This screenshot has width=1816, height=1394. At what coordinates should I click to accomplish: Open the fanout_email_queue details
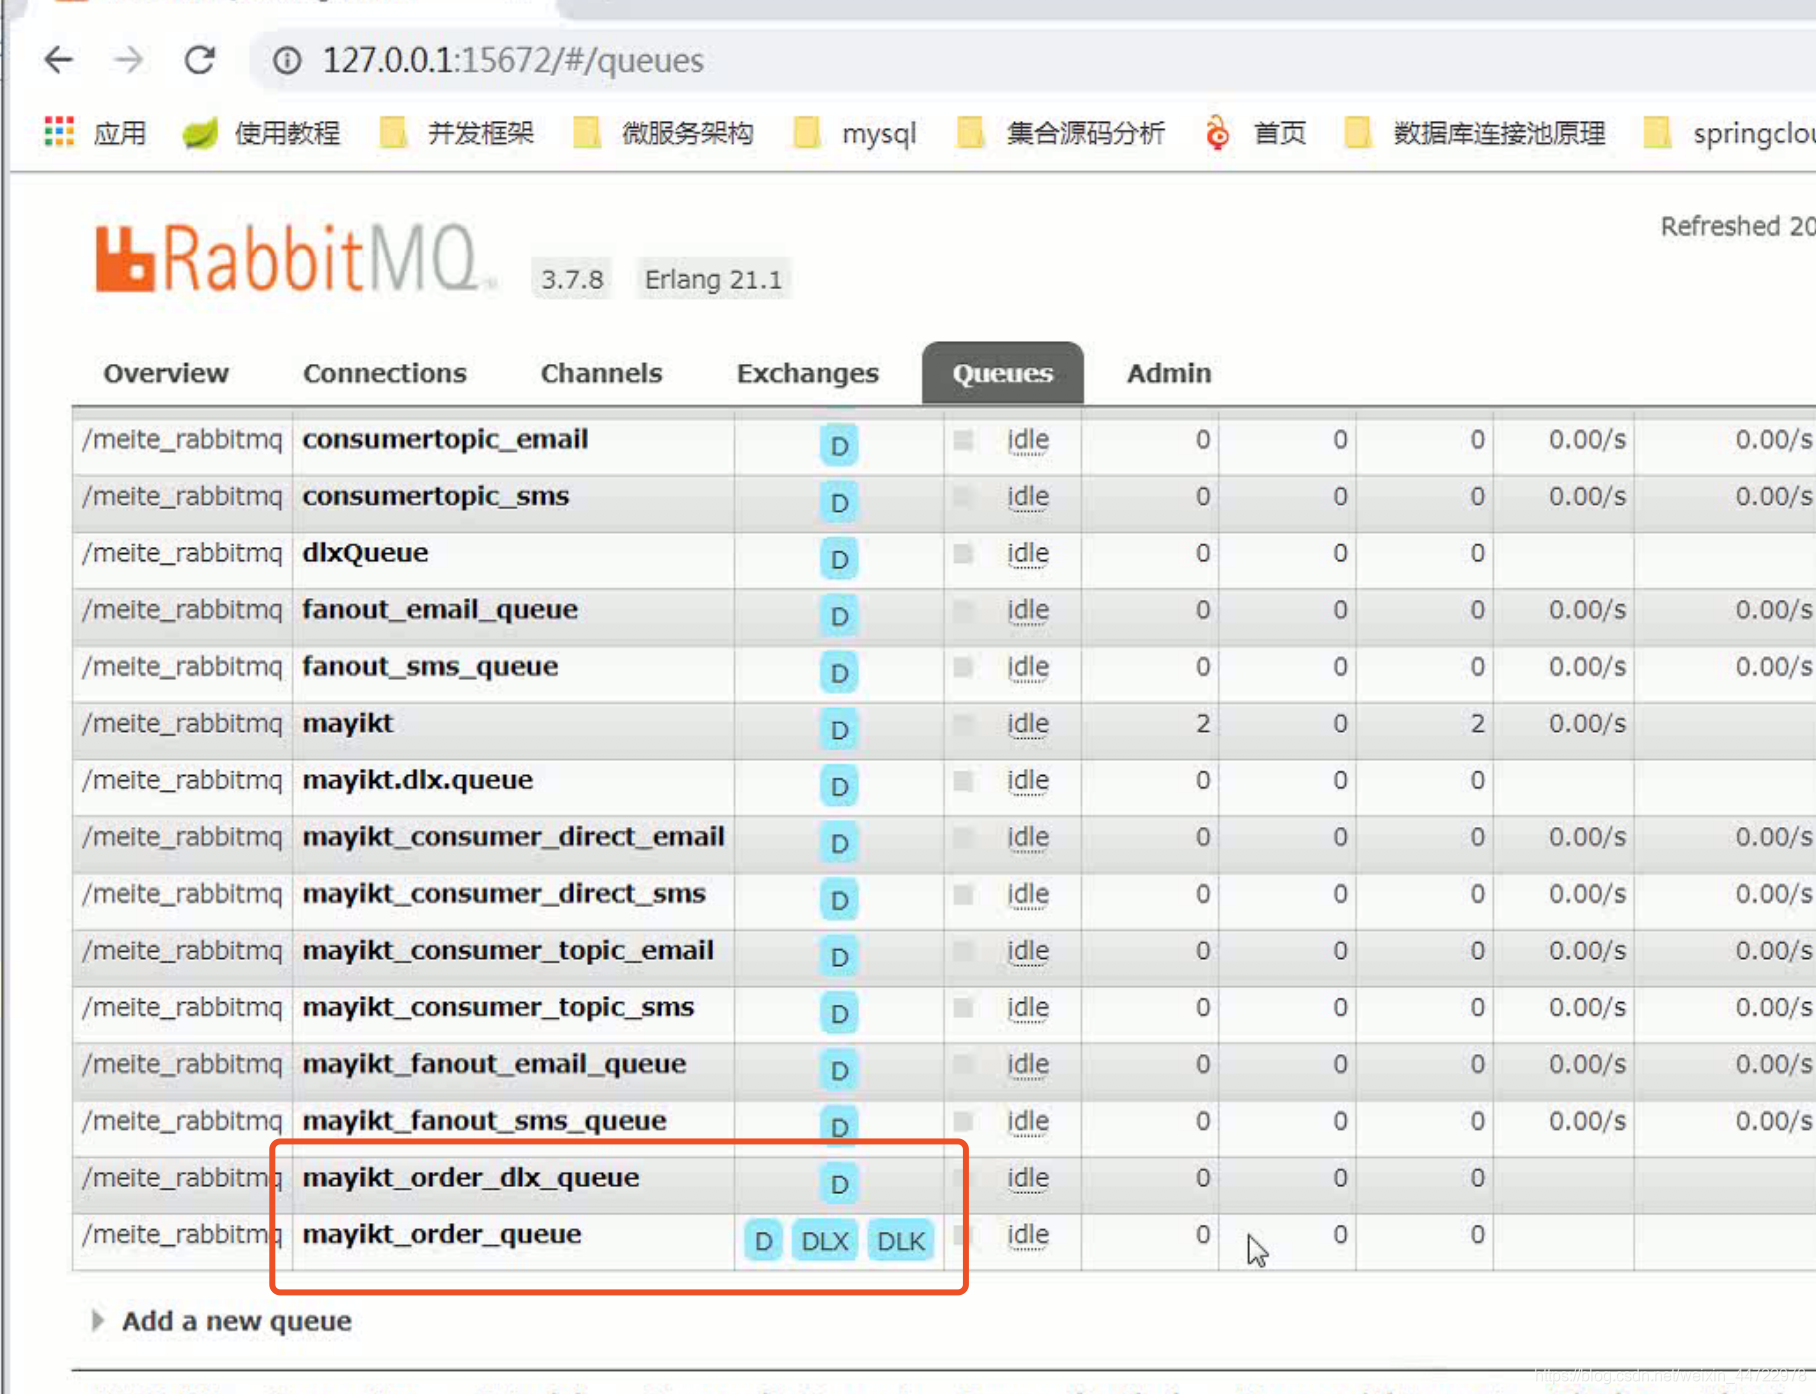440,610
